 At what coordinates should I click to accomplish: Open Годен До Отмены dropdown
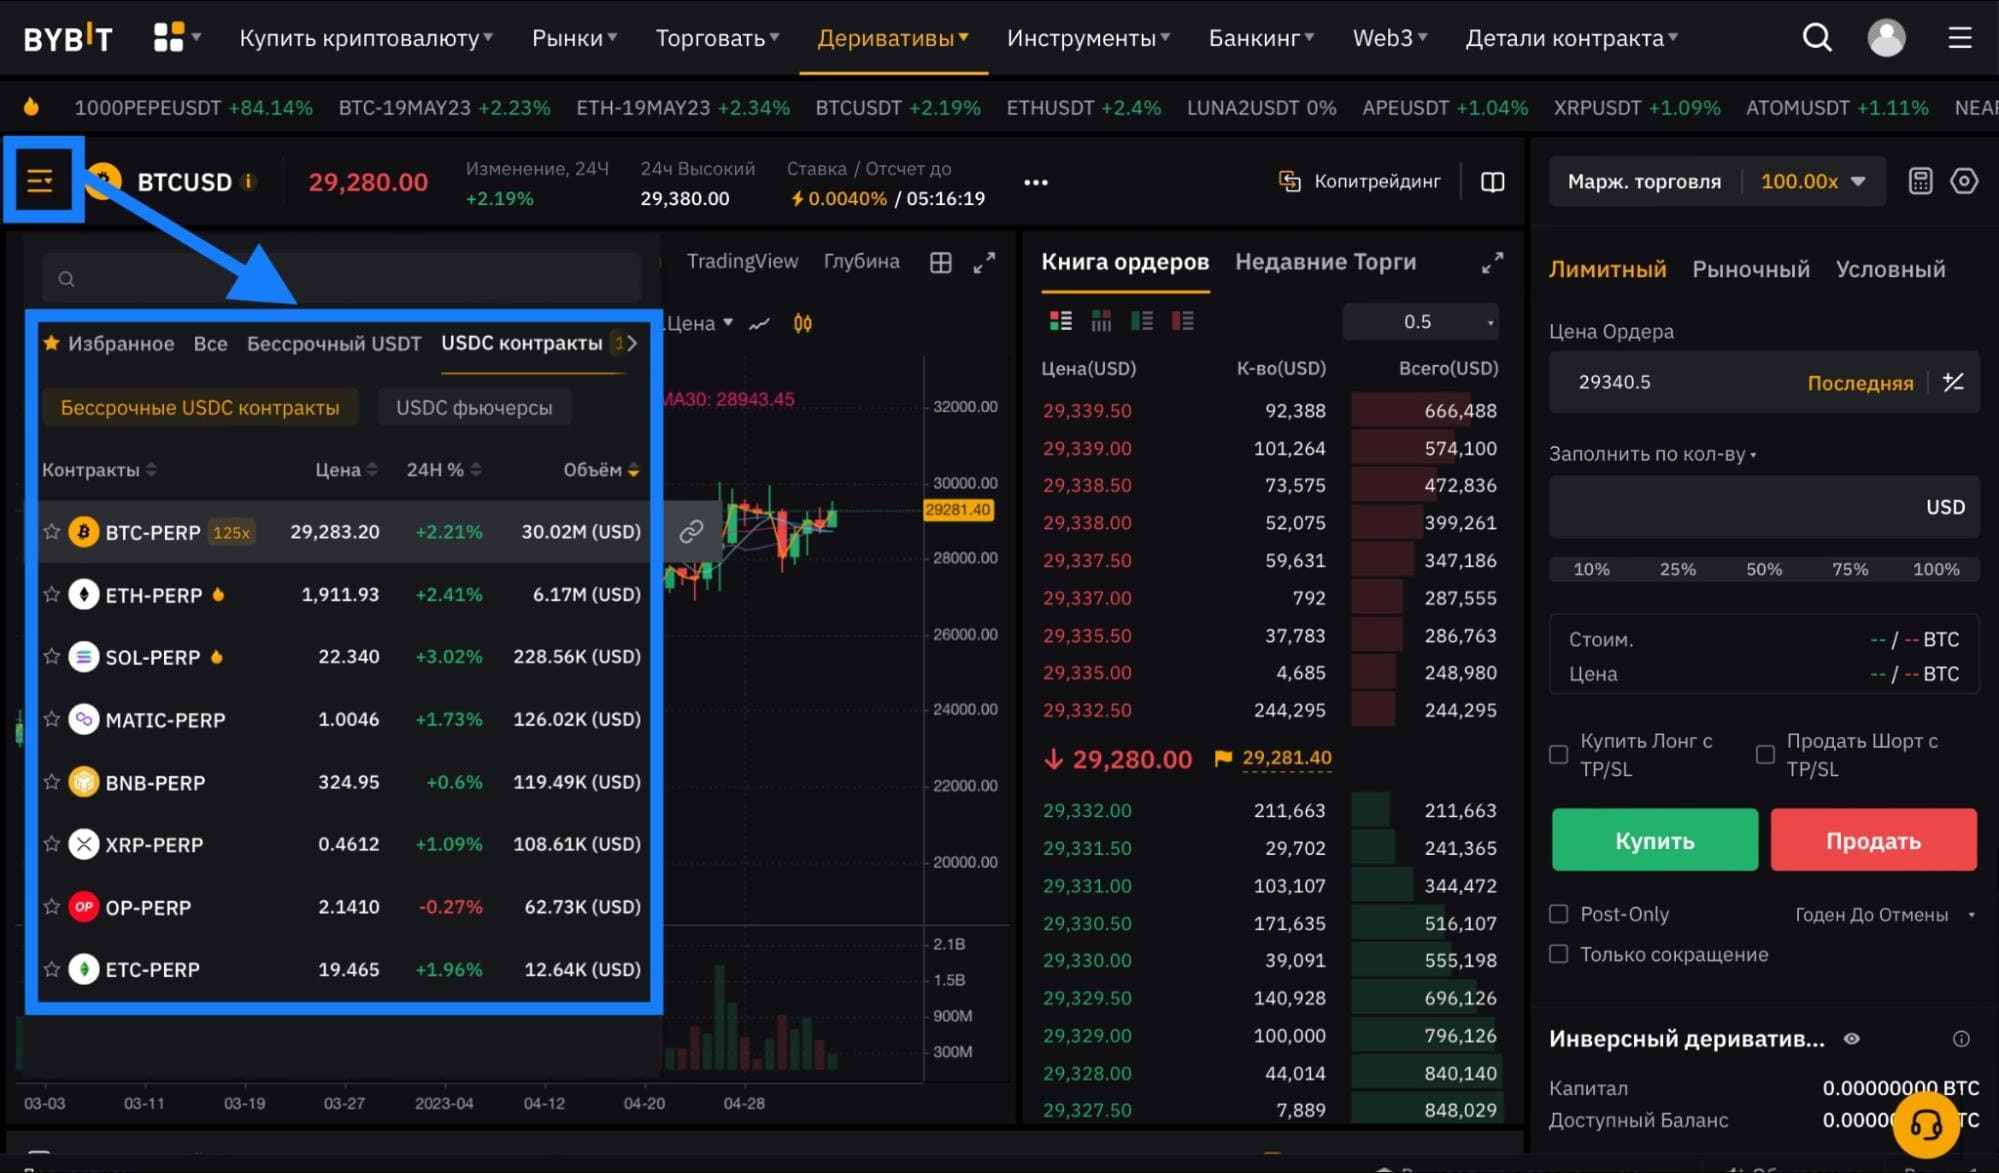(1884, 914)
